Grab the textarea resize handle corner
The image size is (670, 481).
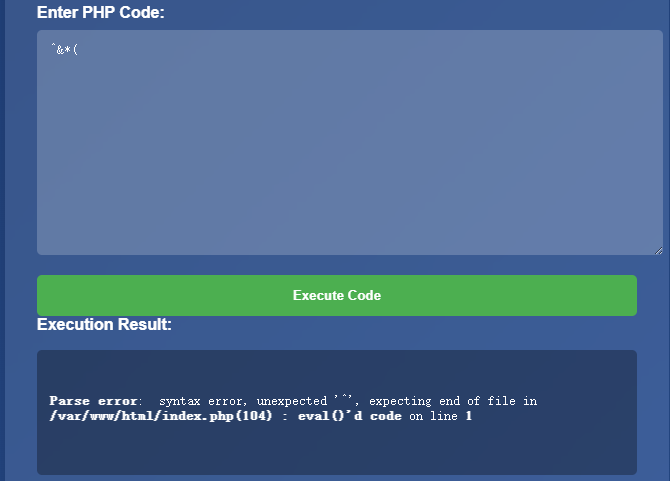point(657,249)
